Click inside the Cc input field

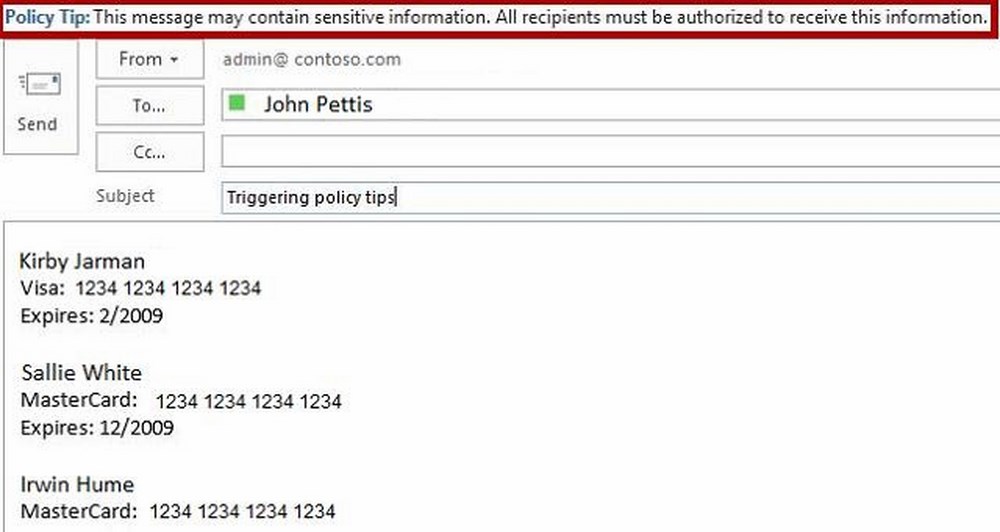click(611, 151)
